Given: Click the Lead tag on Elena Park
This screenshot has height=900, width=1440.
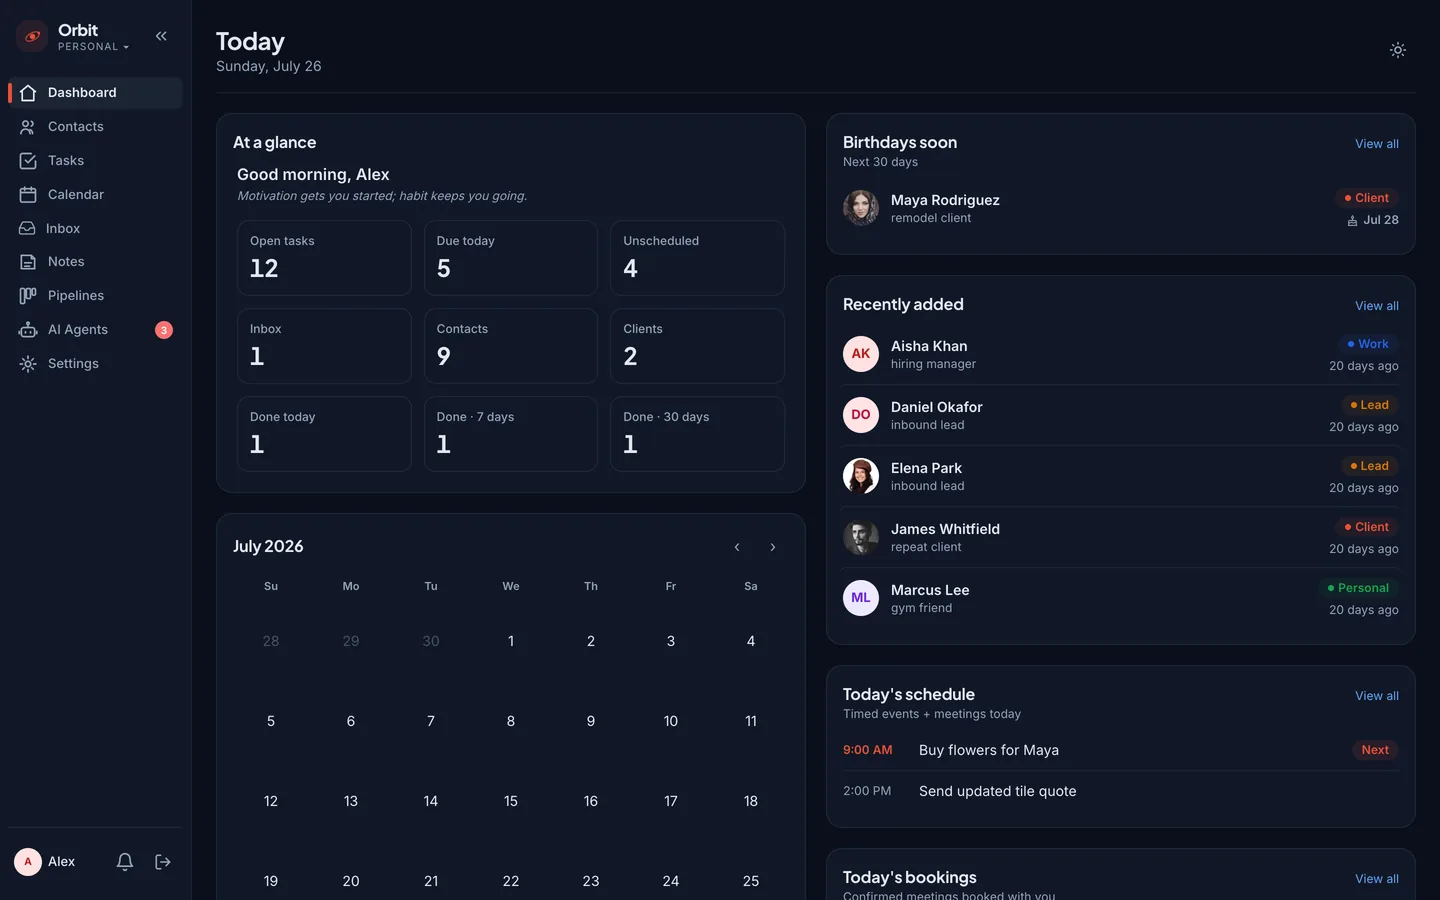Looking at the screenshot, I should tap(1369, 466).
